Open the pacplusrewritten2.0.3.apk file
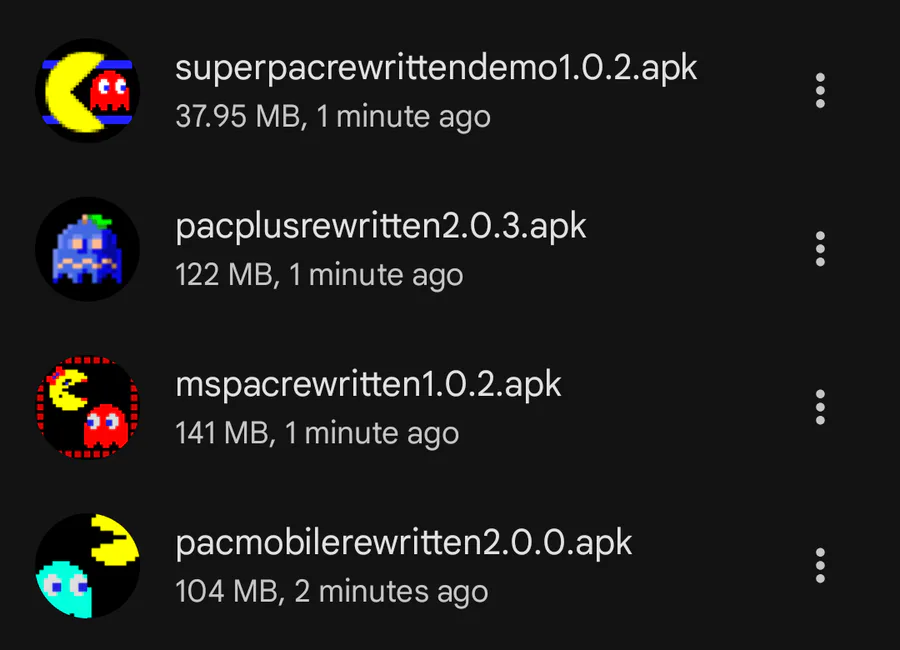This screenshot has width=900, height=650. (381, 226)
